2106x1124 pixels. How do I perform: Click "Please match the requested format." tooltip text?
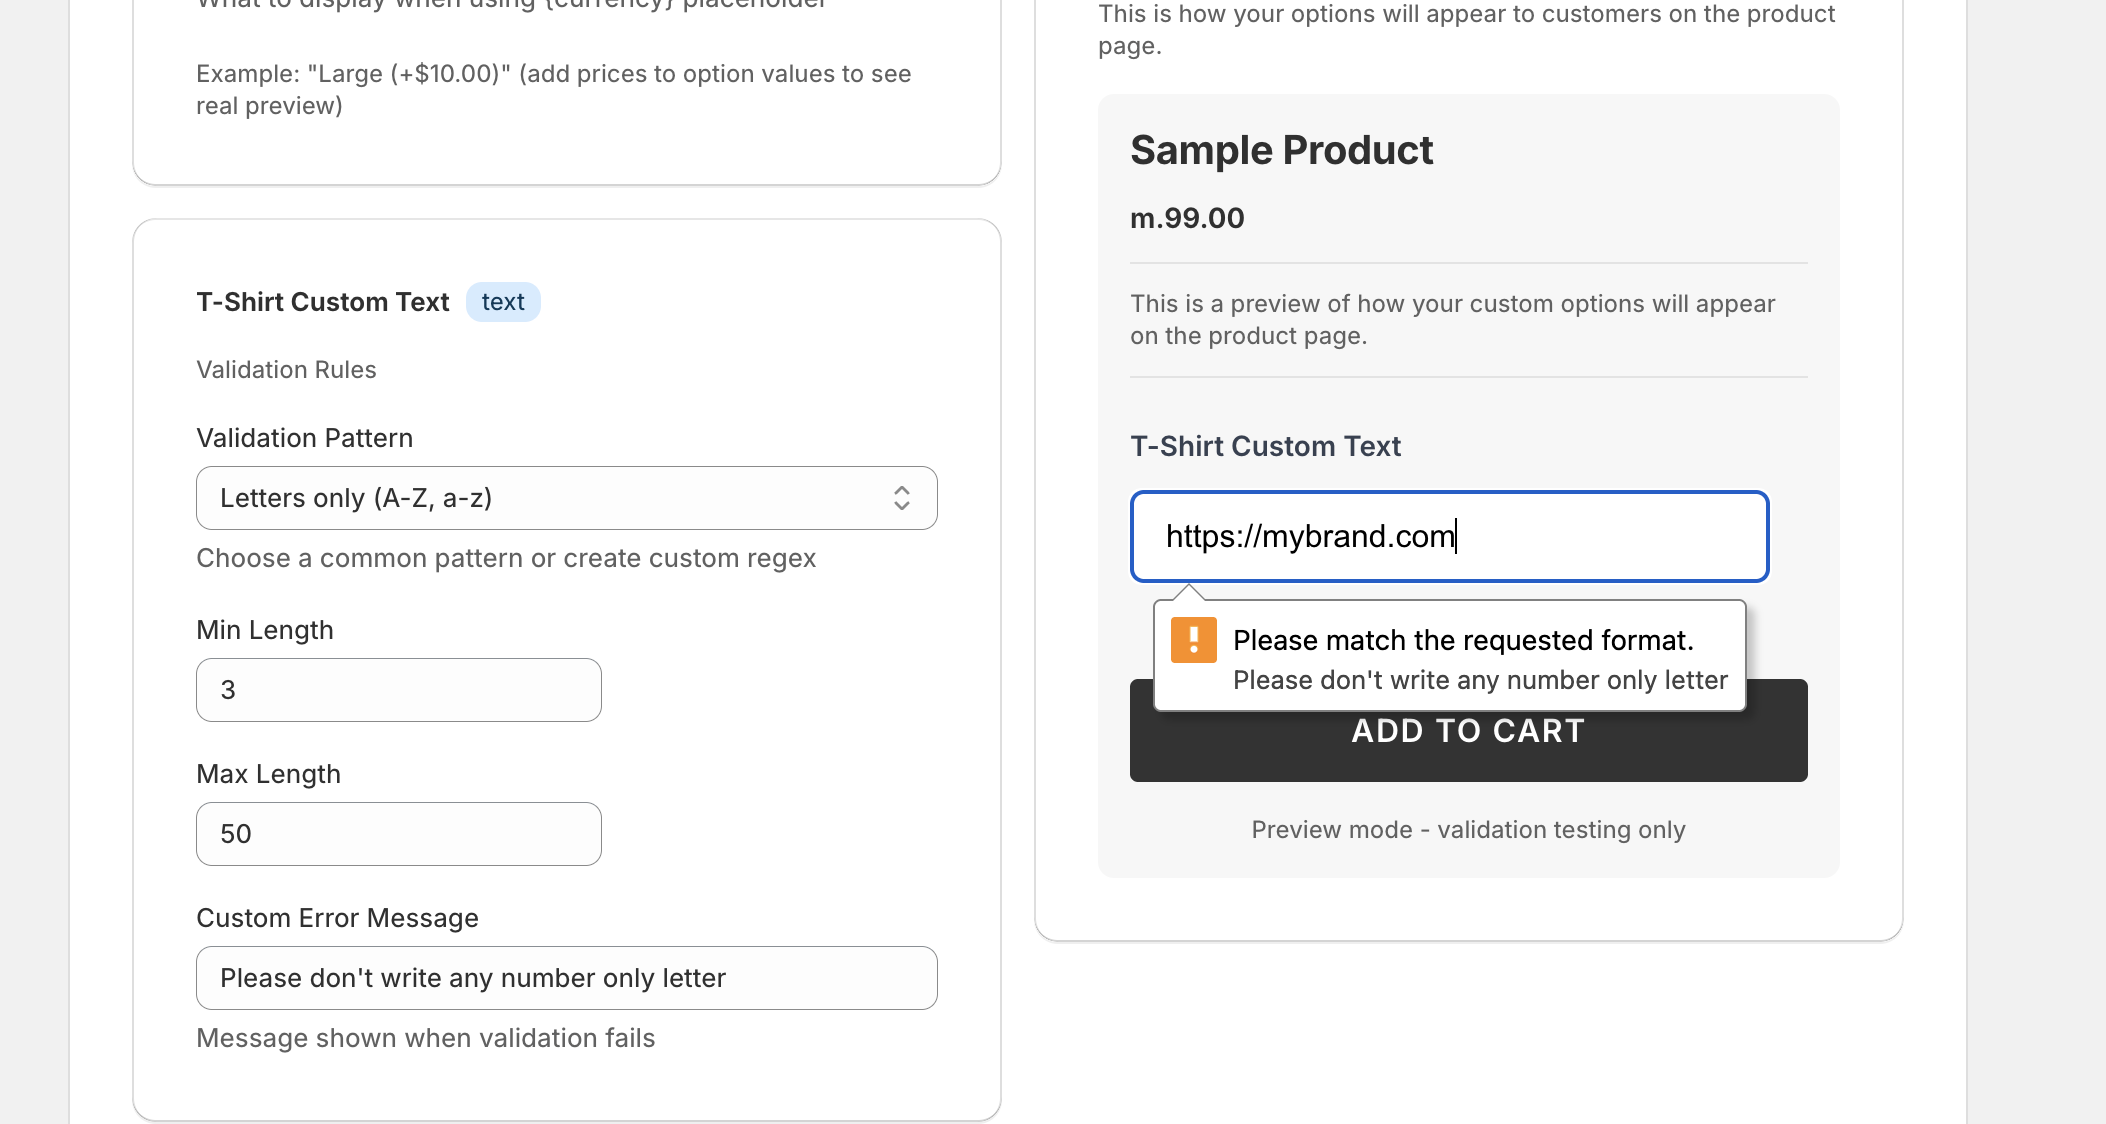click(x=1462, y=640)
